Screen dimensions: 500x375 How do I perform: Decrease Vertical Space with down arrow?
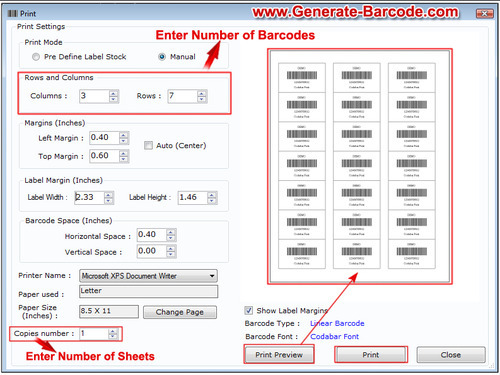pos(171,254)
